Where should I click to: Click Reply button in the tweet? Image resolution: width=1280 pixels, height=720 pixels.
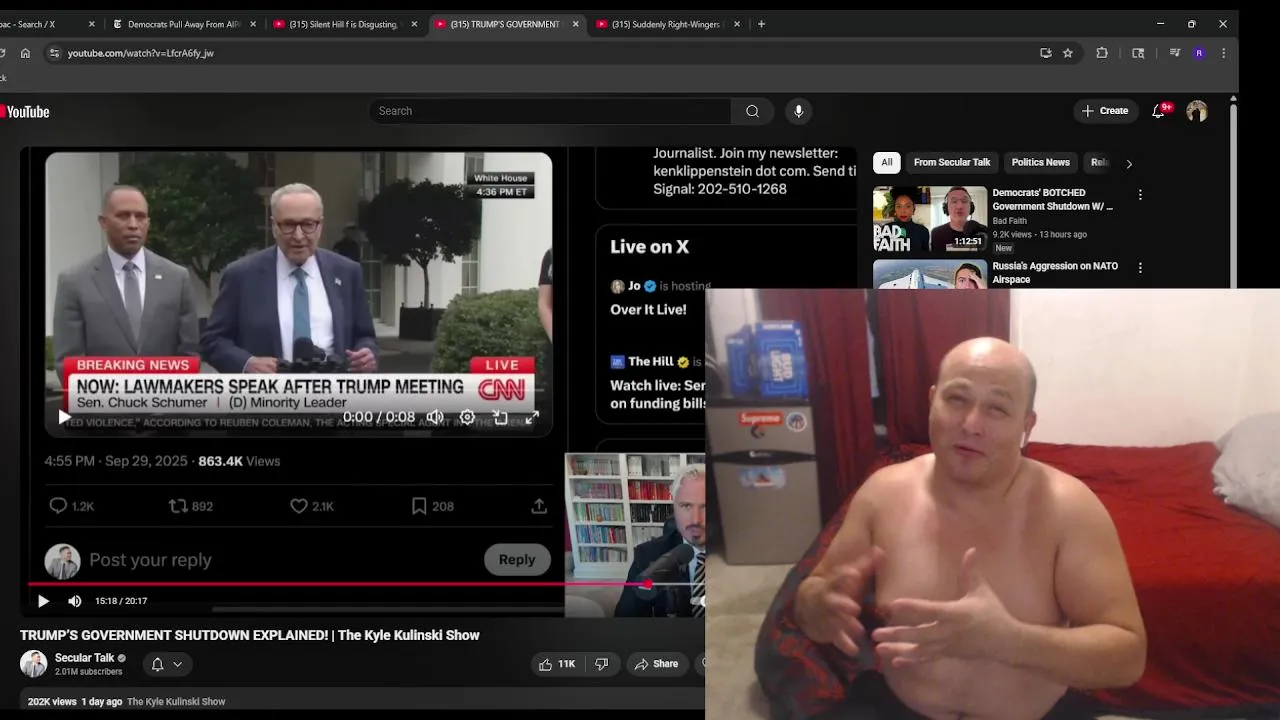tap(517, 560)
